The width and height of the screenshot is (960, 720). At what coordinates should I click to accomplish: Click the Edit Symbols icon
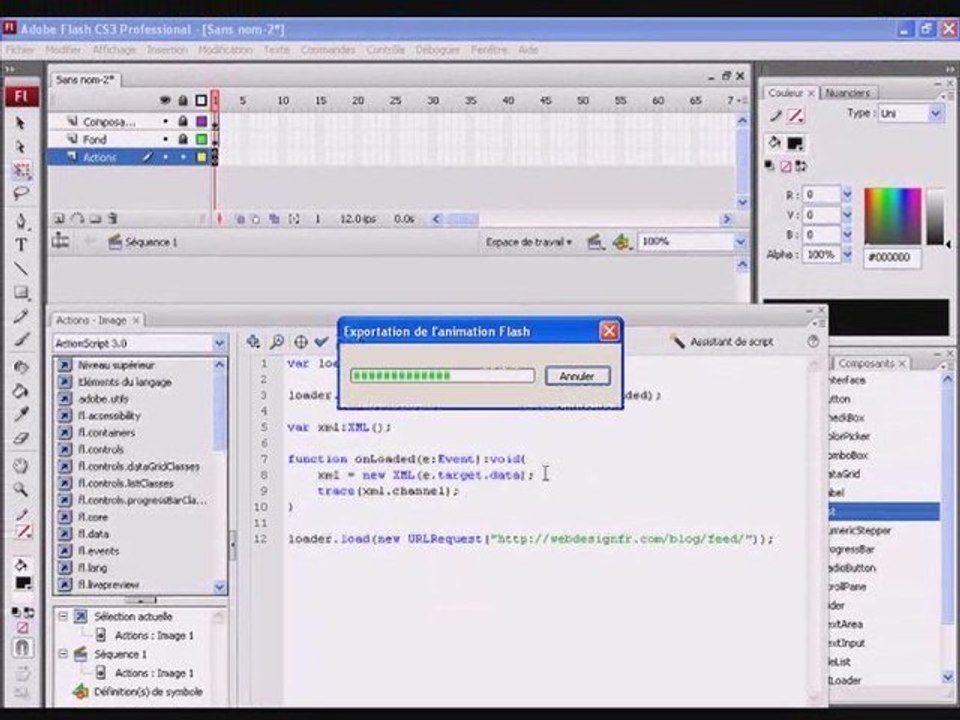pyautogui.click(x=621, y=242)
